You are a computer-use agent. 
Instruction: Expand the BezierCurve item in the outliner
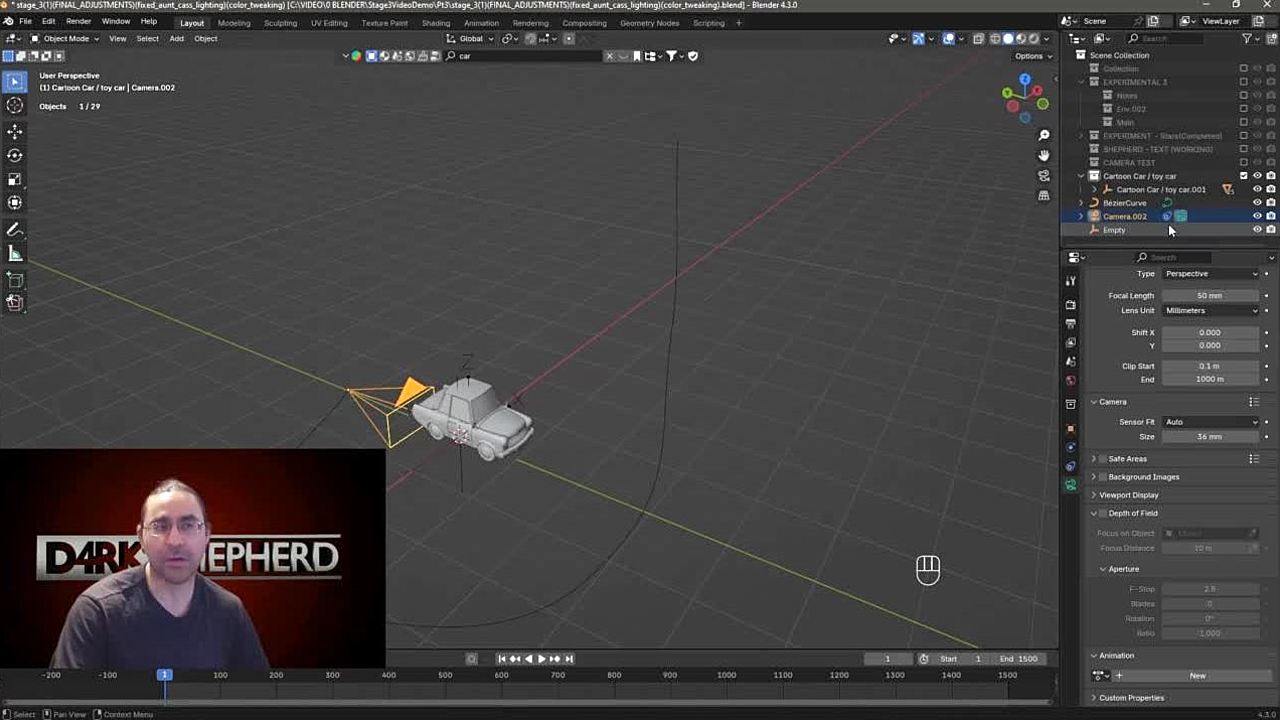click(1081, 203)
